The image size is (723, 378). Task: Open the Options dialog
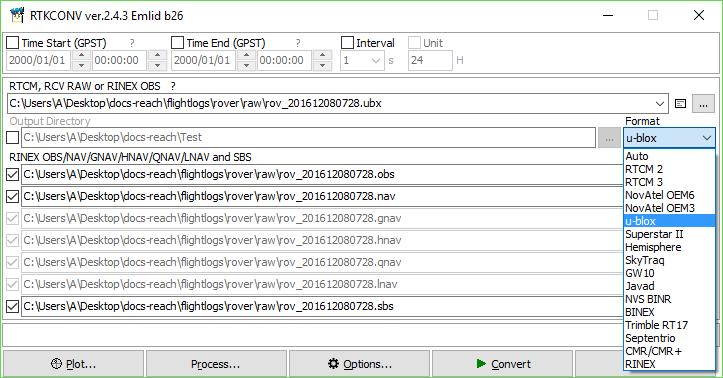tap(360, 364)
